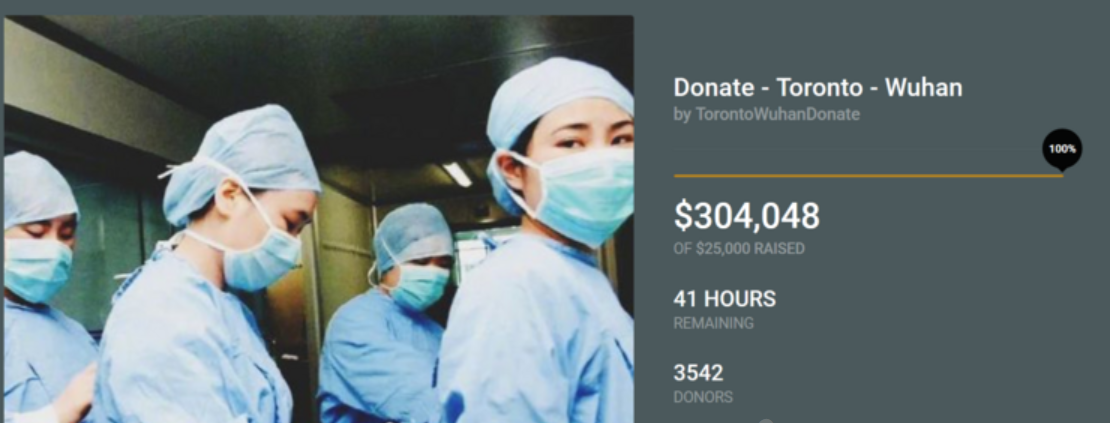The image size is (1110, 423).
Task: Click the 100% progress marker bubble
Action: click(1062, 150)
